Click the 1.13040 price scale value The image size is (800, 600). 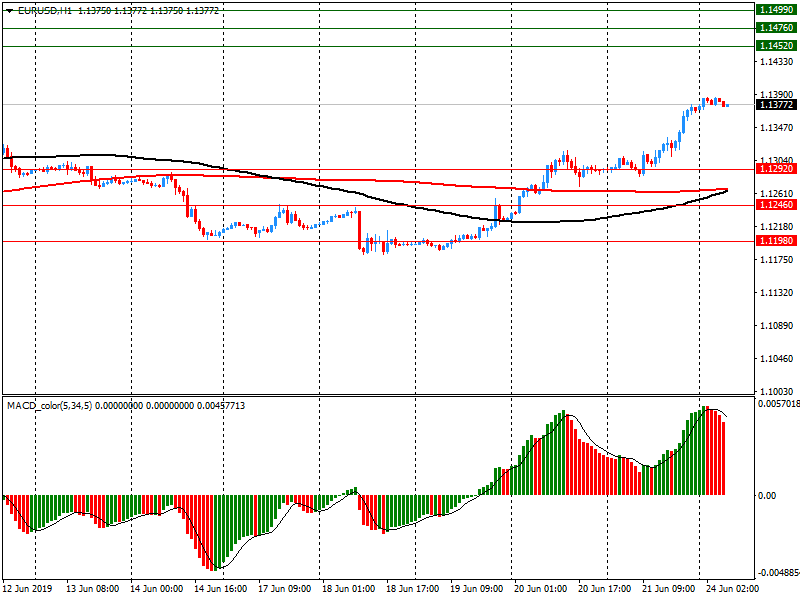[777, 160]
